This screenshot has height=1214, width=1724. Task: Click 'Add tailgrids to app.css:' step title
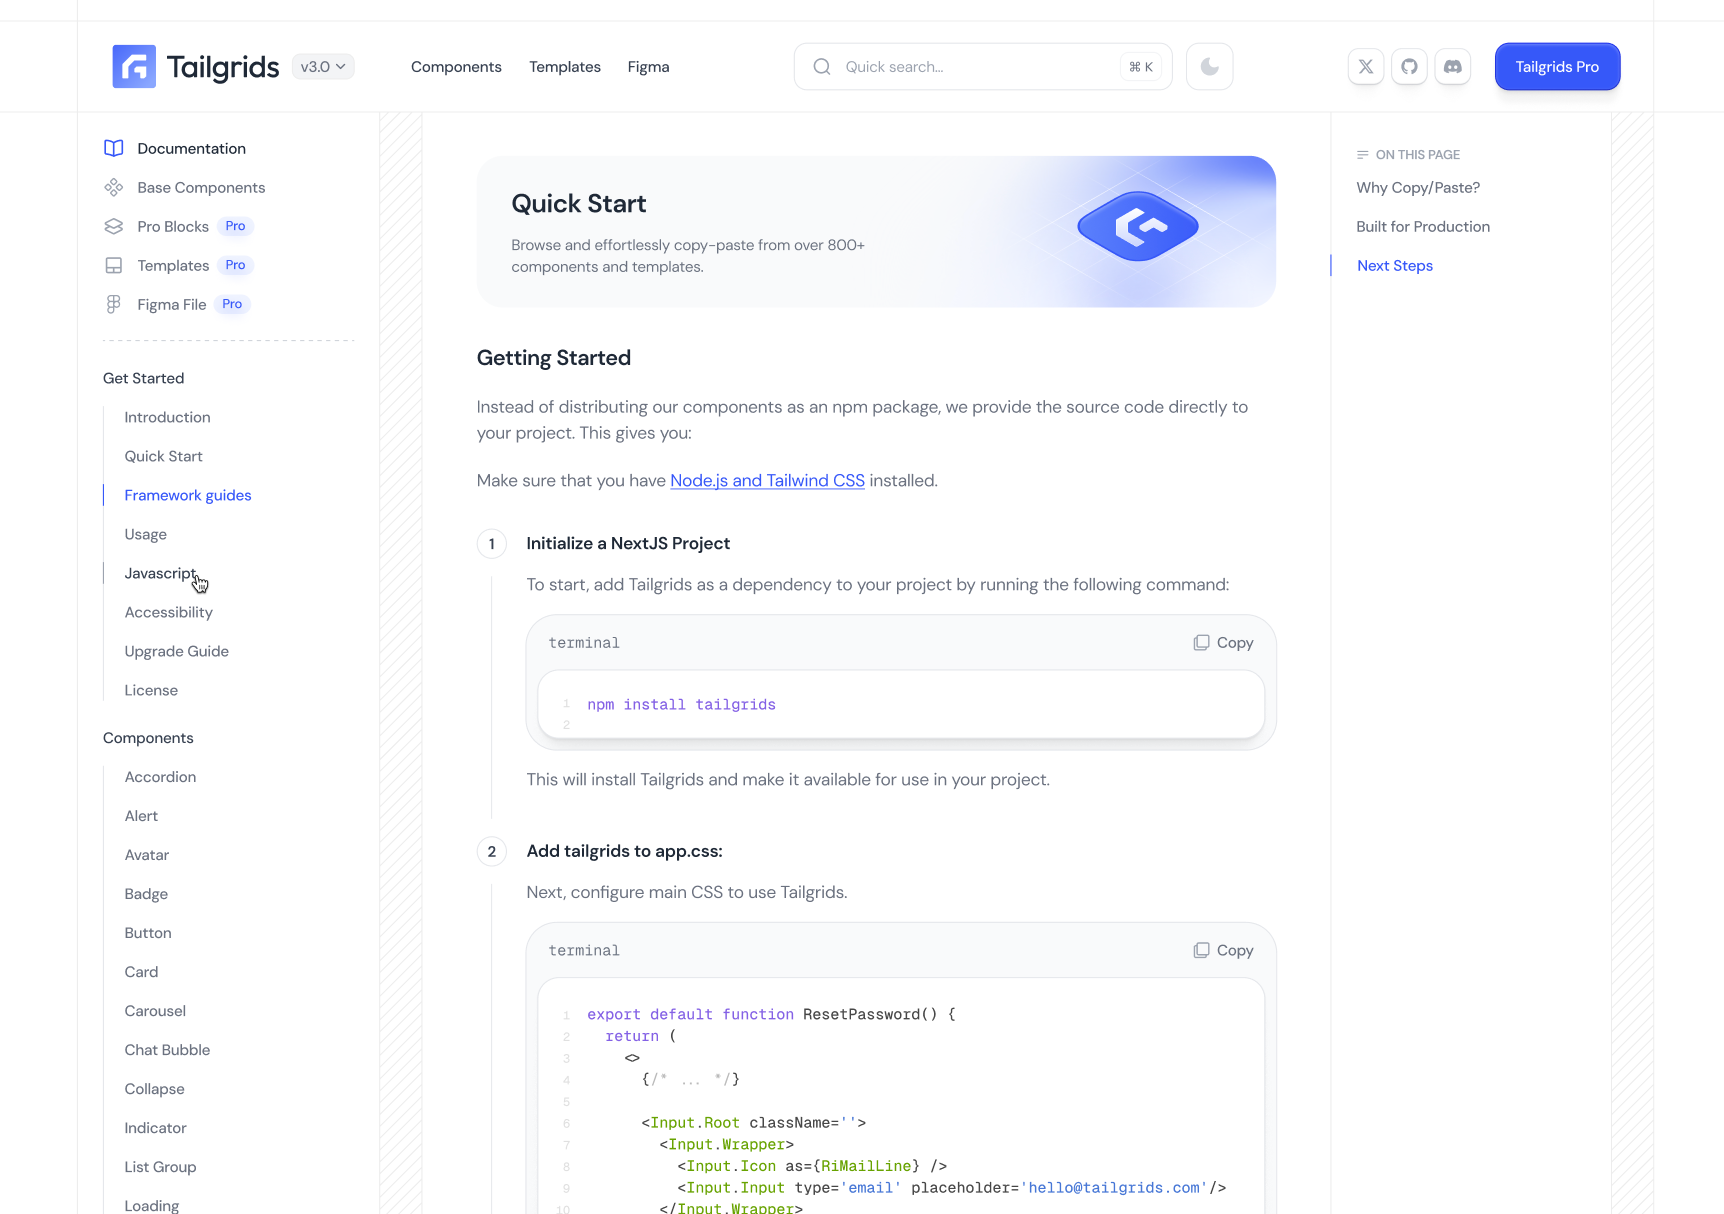tap(624, 851)
